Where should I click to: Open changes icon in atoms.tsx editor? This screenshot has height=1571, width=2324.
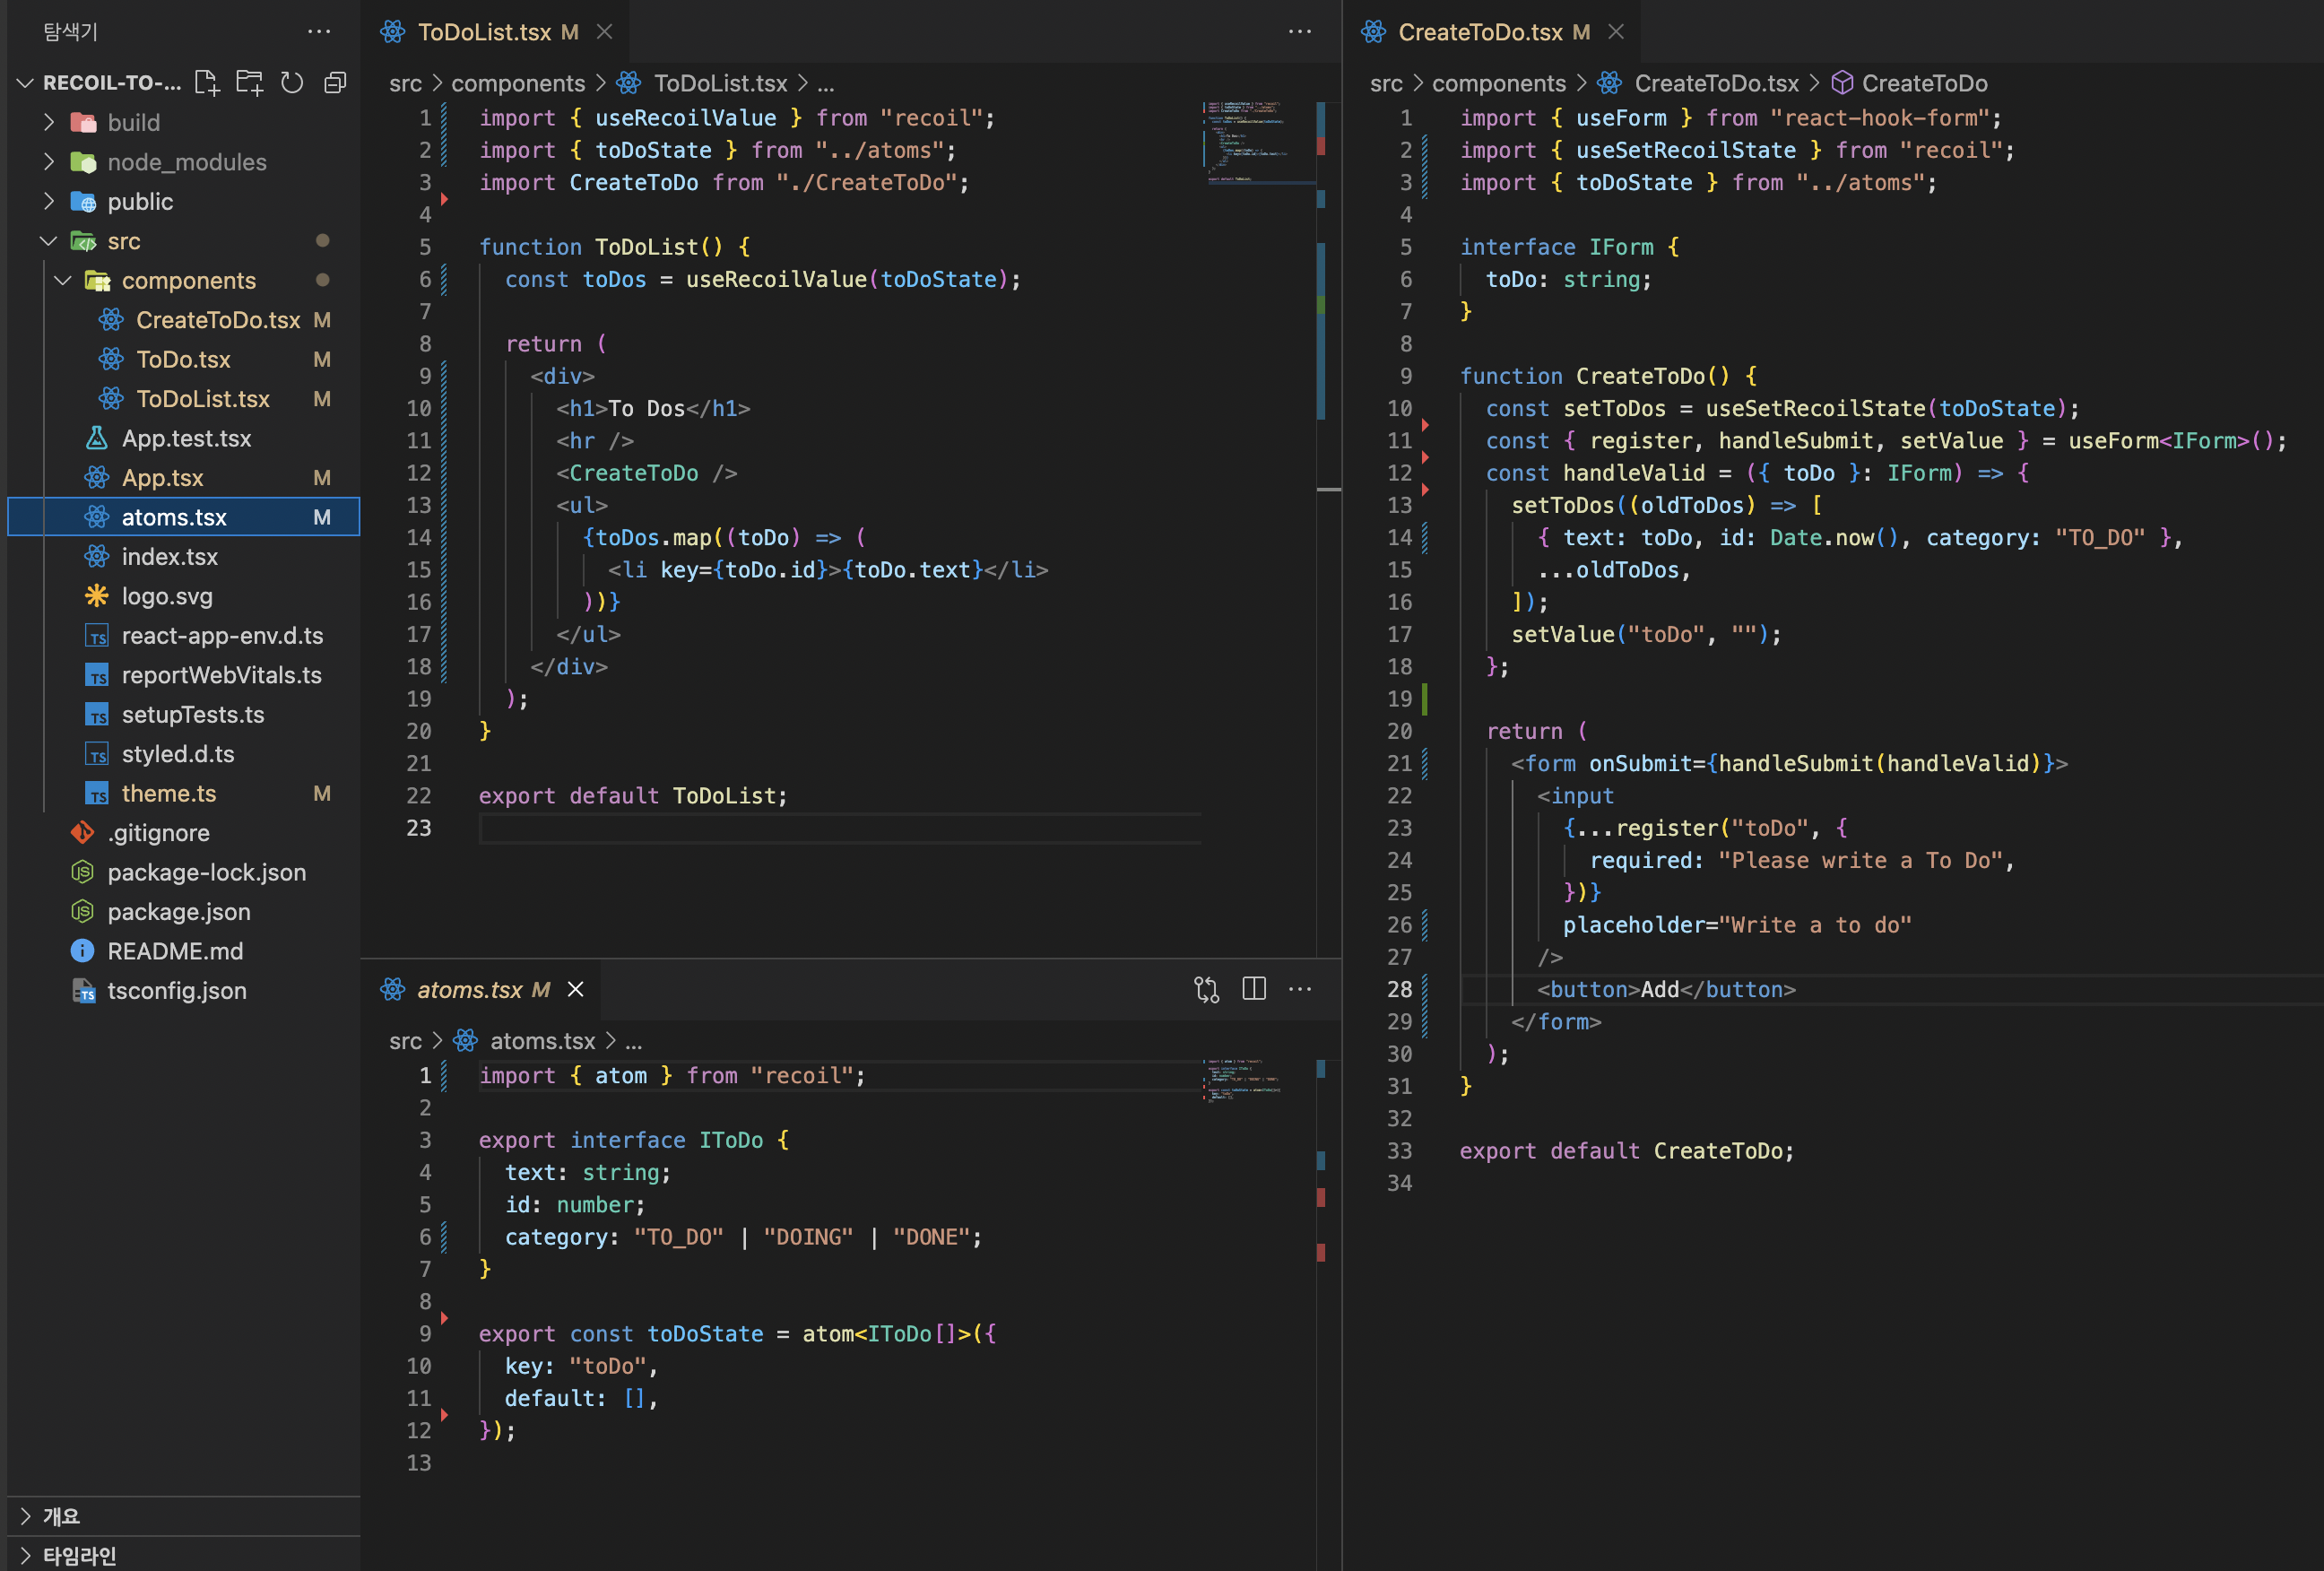pyautogui.click(x=1206, y=989)
